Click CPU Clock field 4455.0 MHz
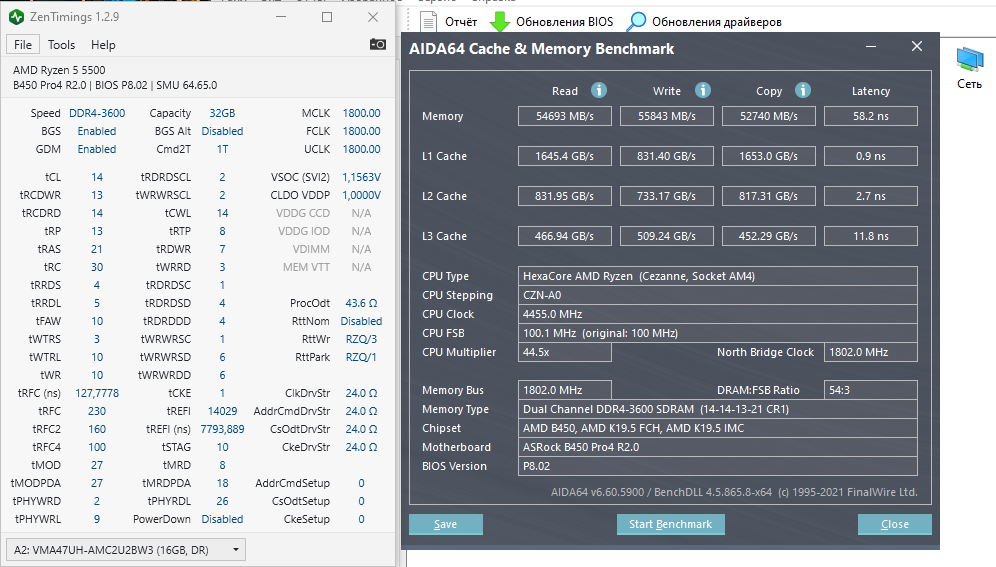The height and width of the screenshot is (567, 996). click(718, 314)
